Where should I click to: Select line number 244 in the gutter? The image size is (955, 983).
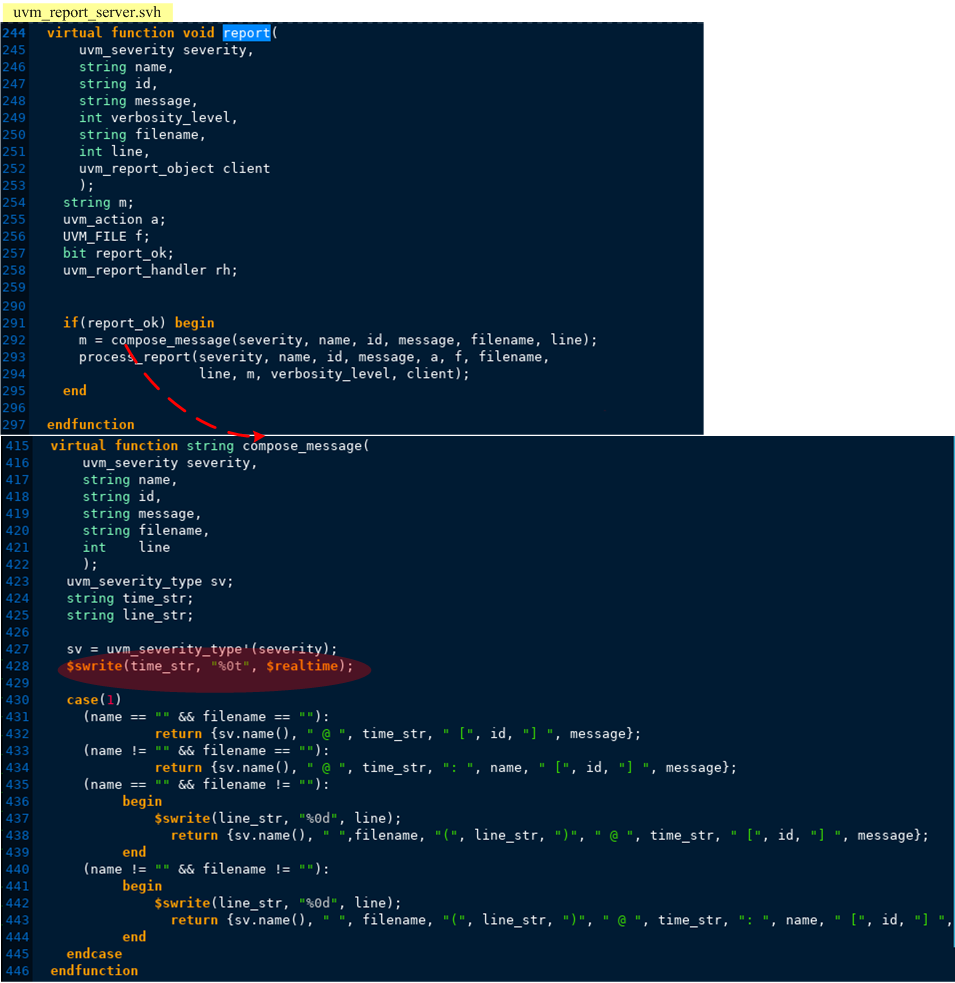pyautogui.click(x=14, y=33)
